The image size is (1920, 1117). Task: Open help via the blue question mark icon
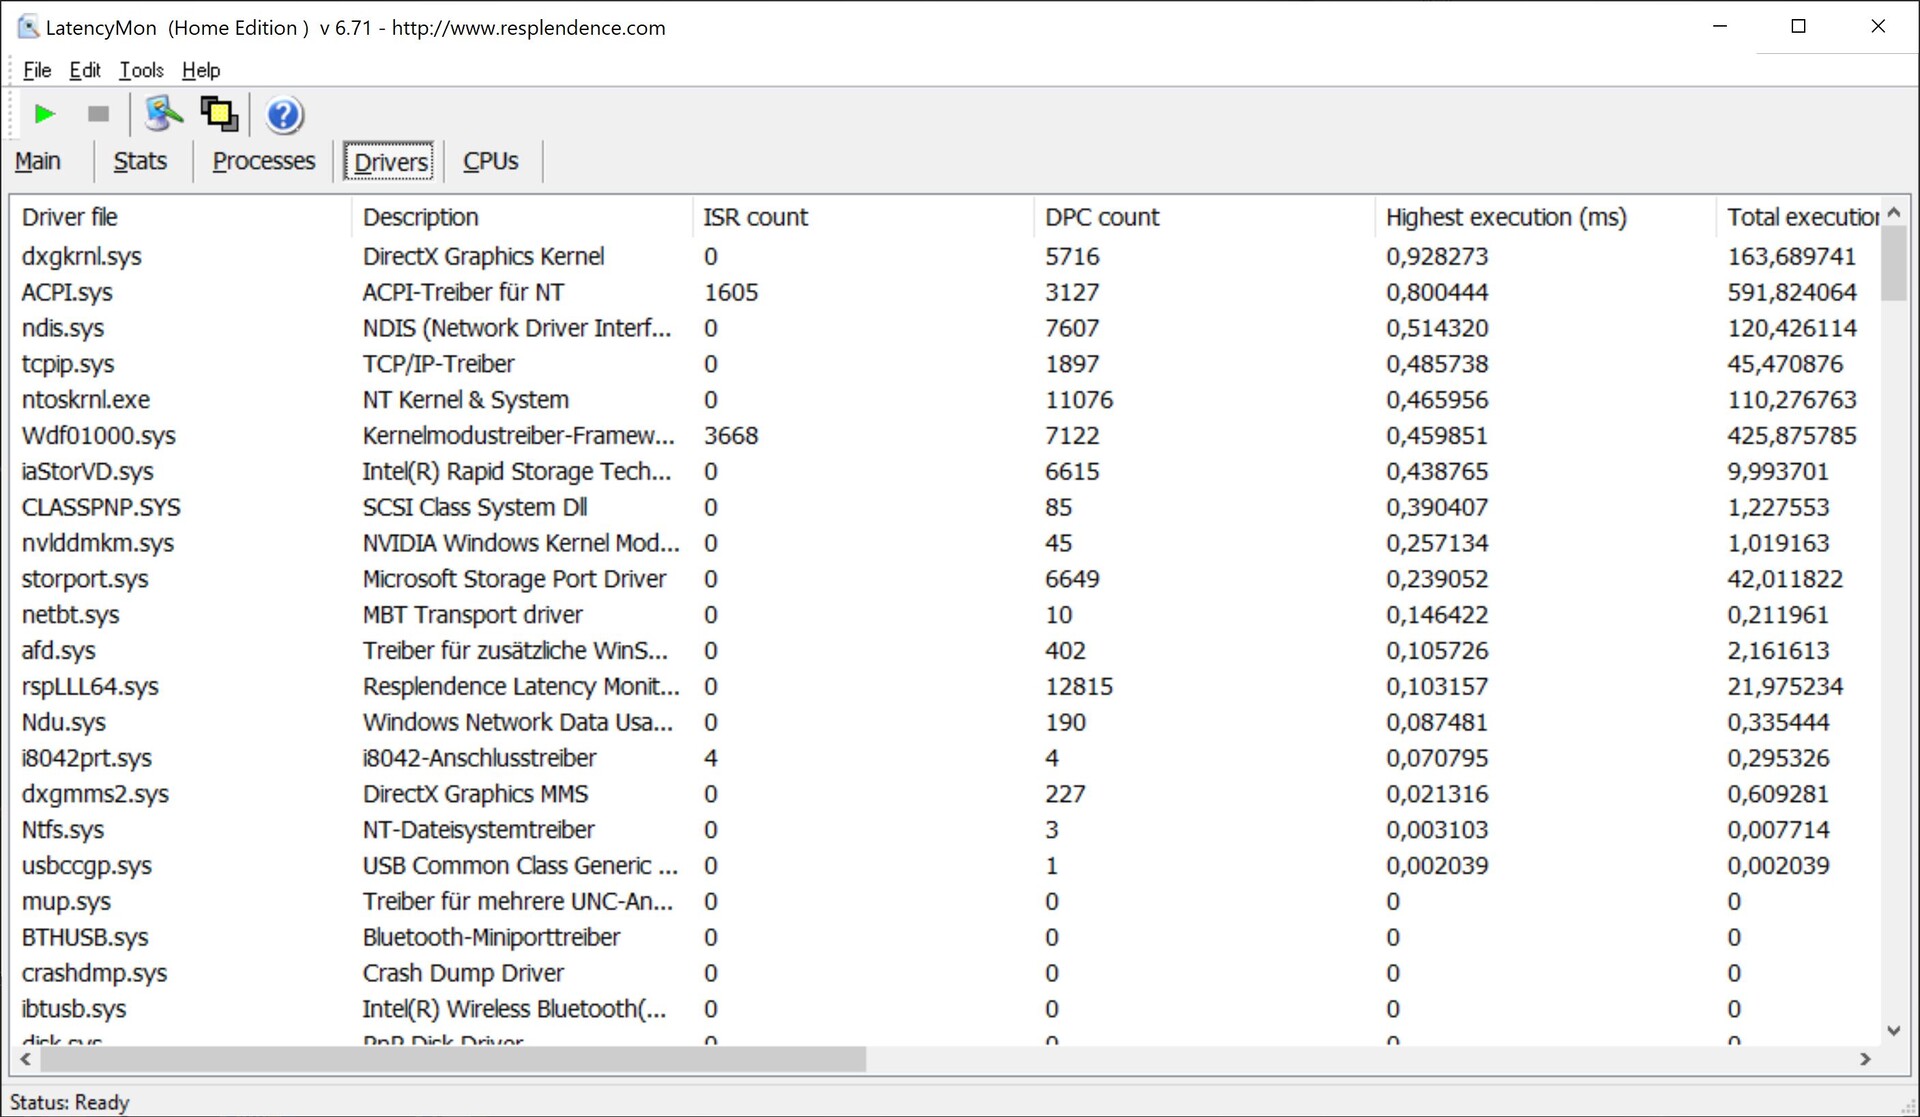point(284,115)
